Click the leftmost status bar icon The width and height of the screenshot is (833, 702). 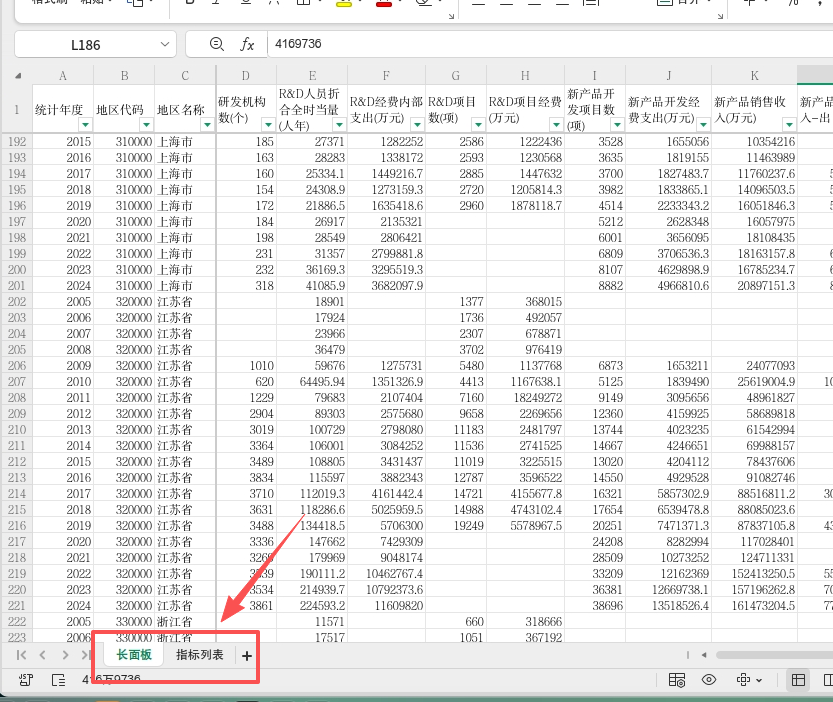tap(26, 680)
